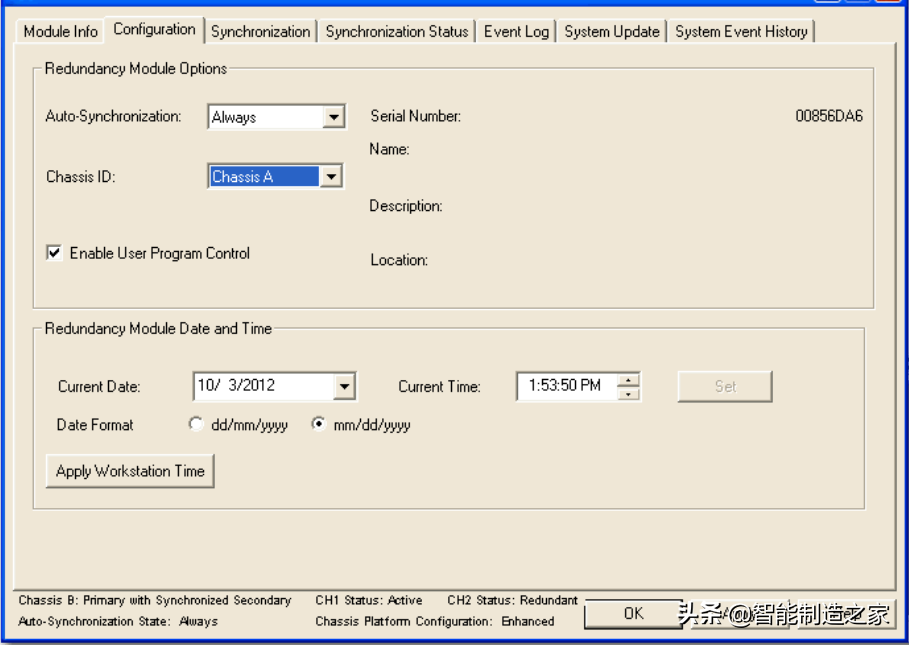The height and width of the screenshot is (645, 909).
Task: Go to the Synchronization Status tab
Action: (396, 31)
